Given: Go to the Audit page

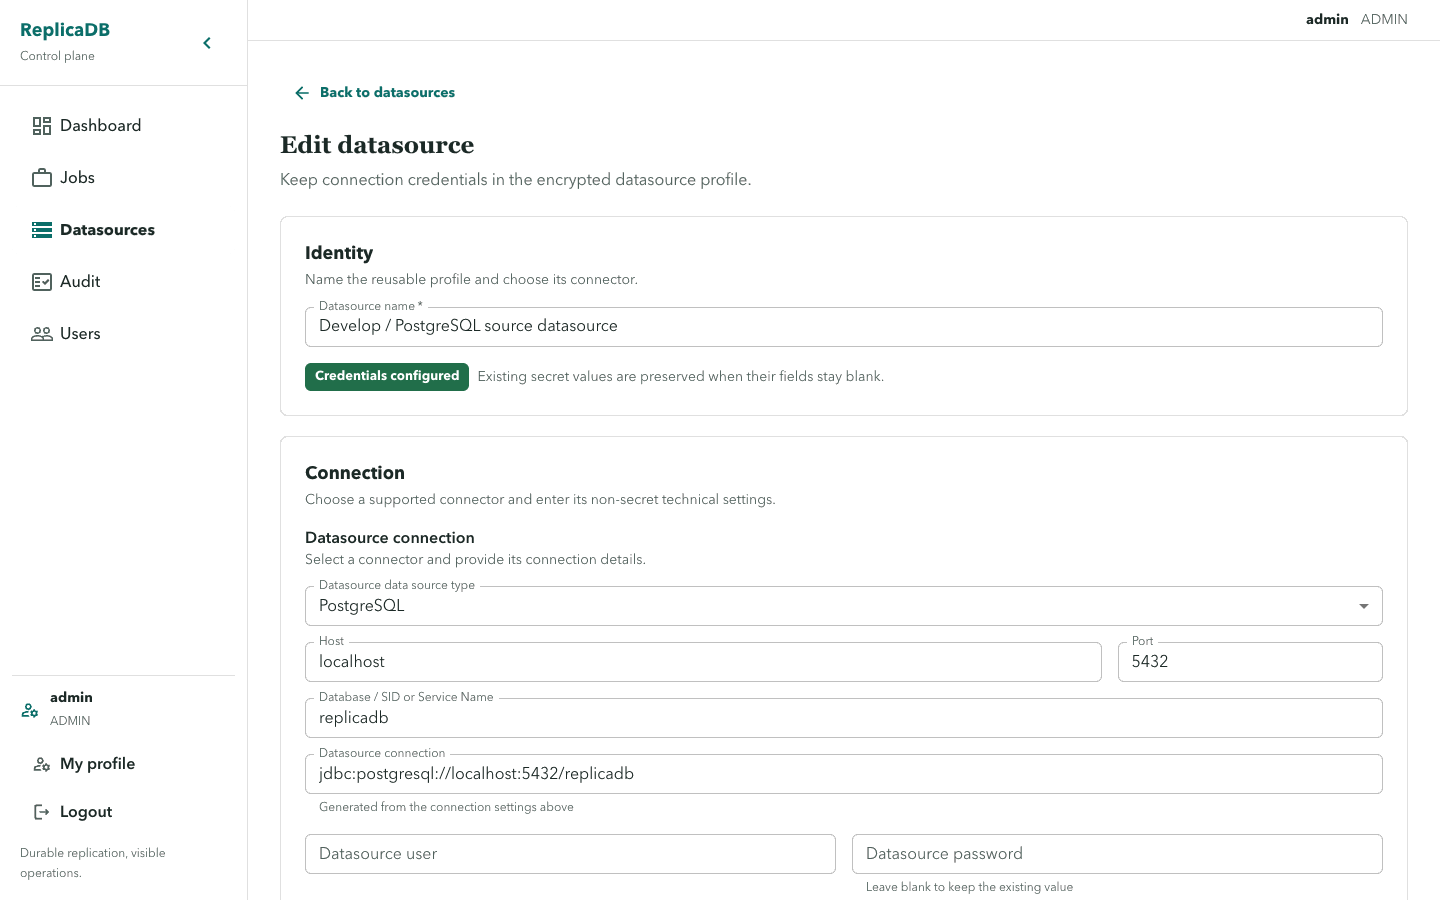Looking at the screenshot, I should tap(124, 282).
